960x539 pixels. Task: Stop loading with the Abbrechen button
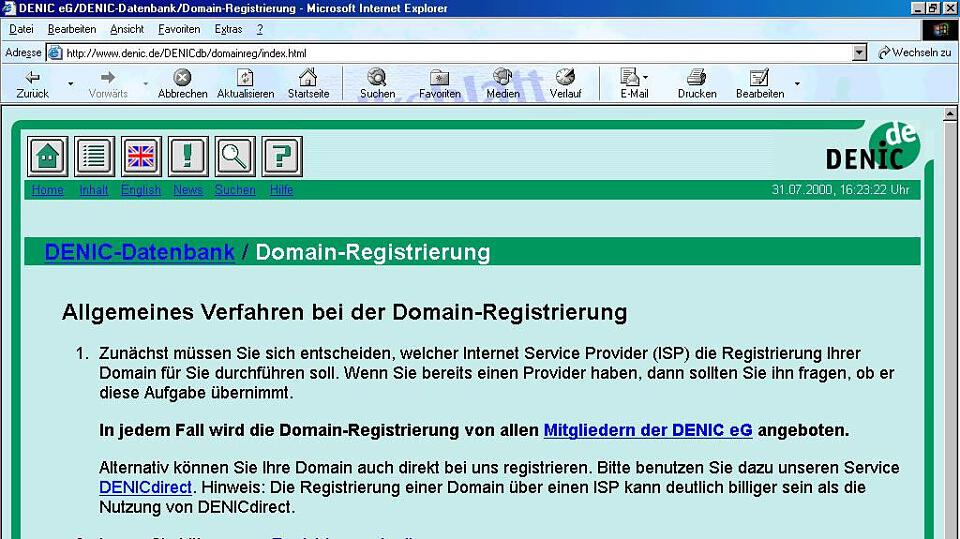[182, 84]
